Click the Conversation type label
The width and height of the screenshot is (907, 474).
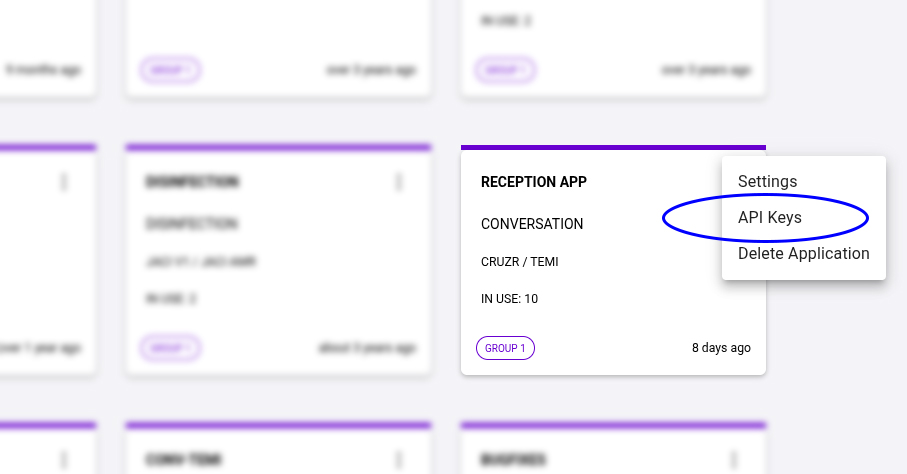pos(531,223)
